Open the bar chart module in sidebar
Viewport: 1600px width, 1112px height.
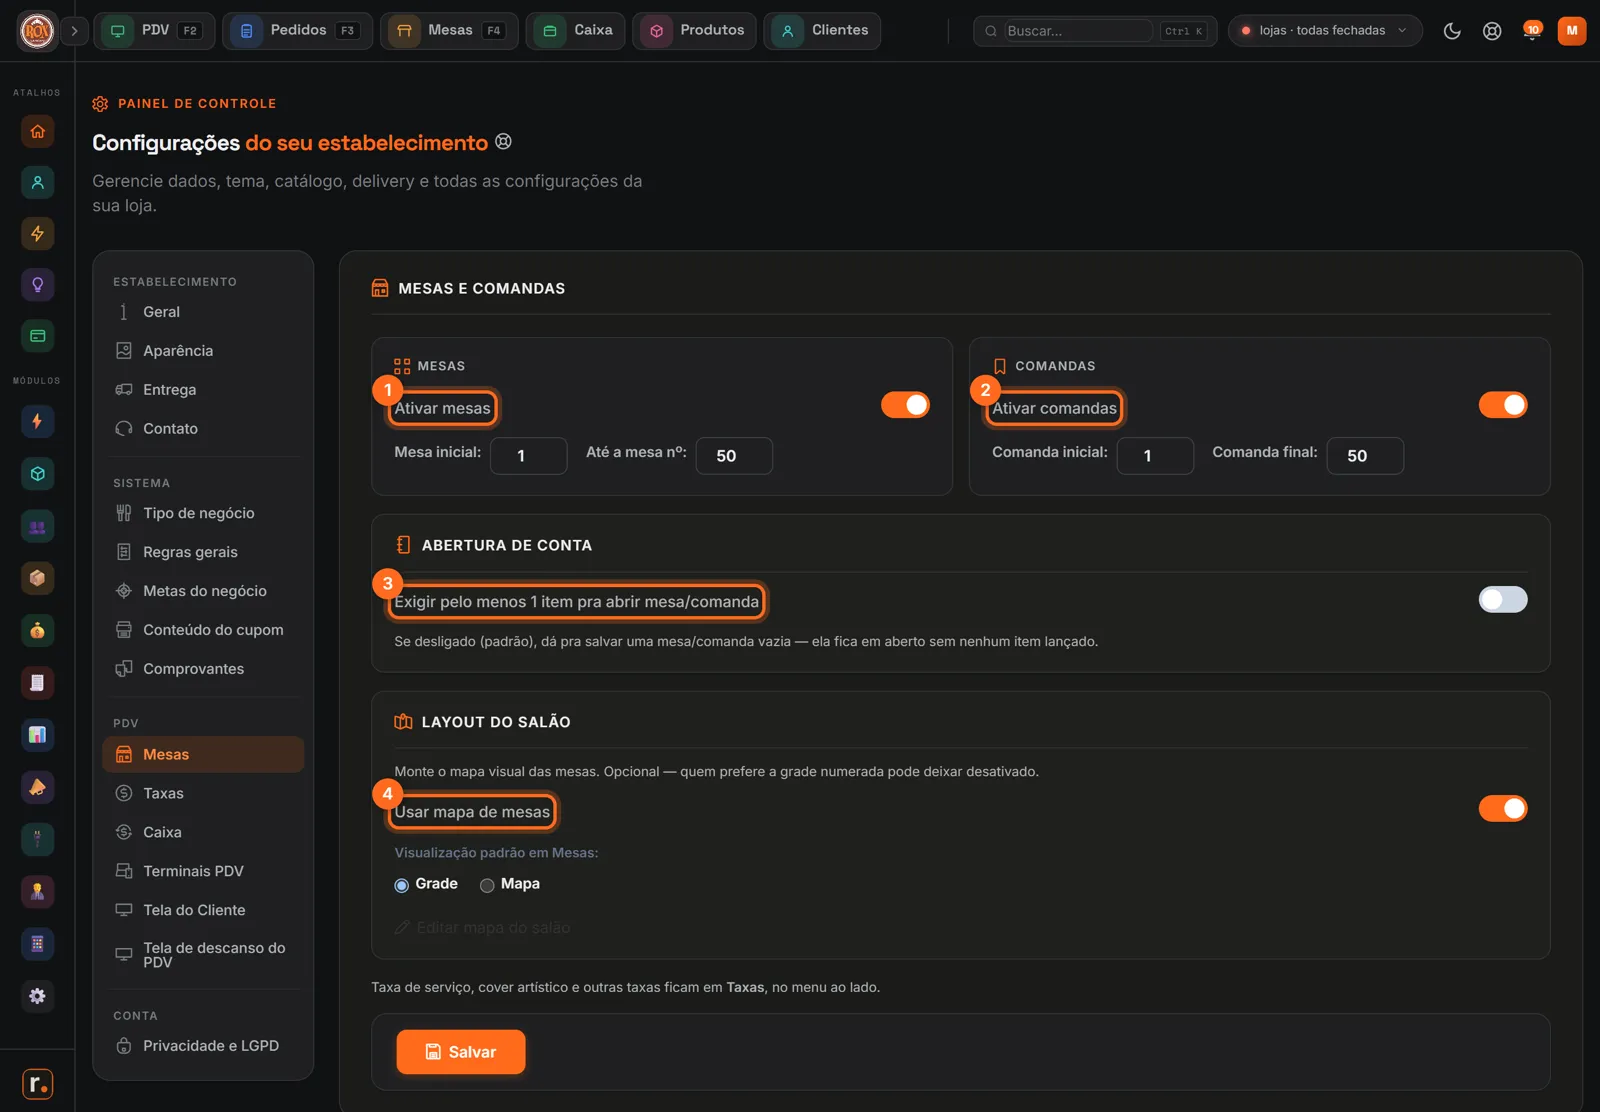pyautogui.click(x=37, y=735)
